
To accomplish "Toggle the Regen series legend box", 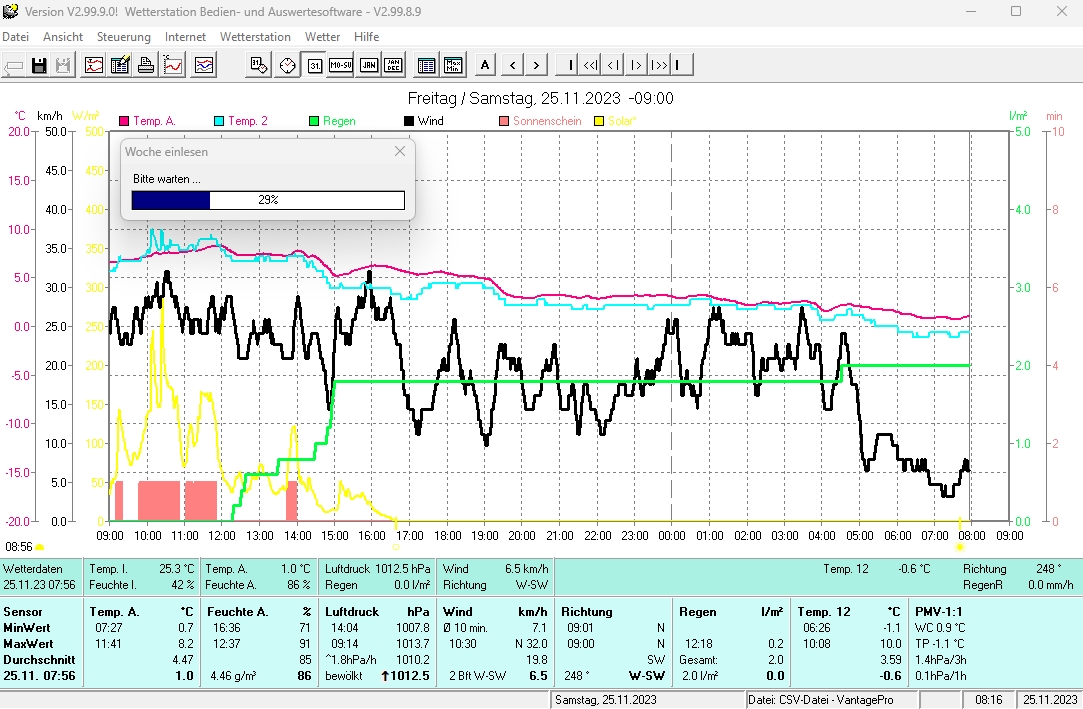I will pos(314,121).
